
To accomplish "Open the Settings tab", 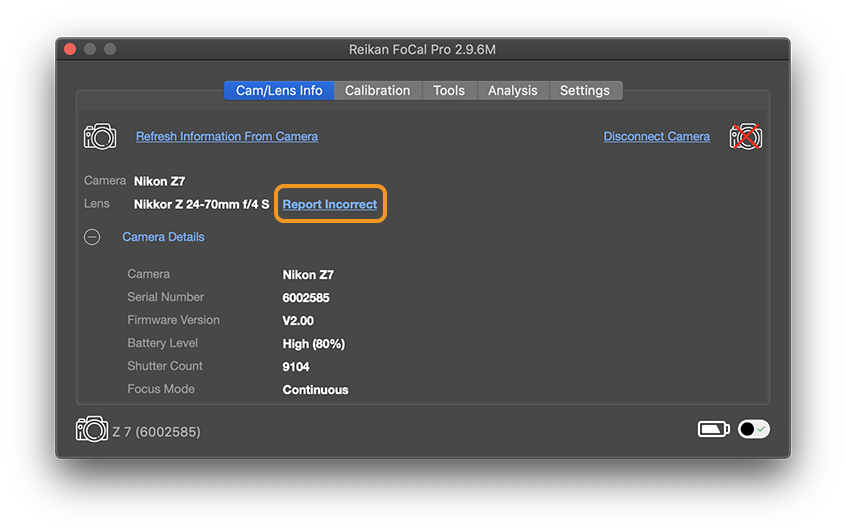I will [585, 91].
